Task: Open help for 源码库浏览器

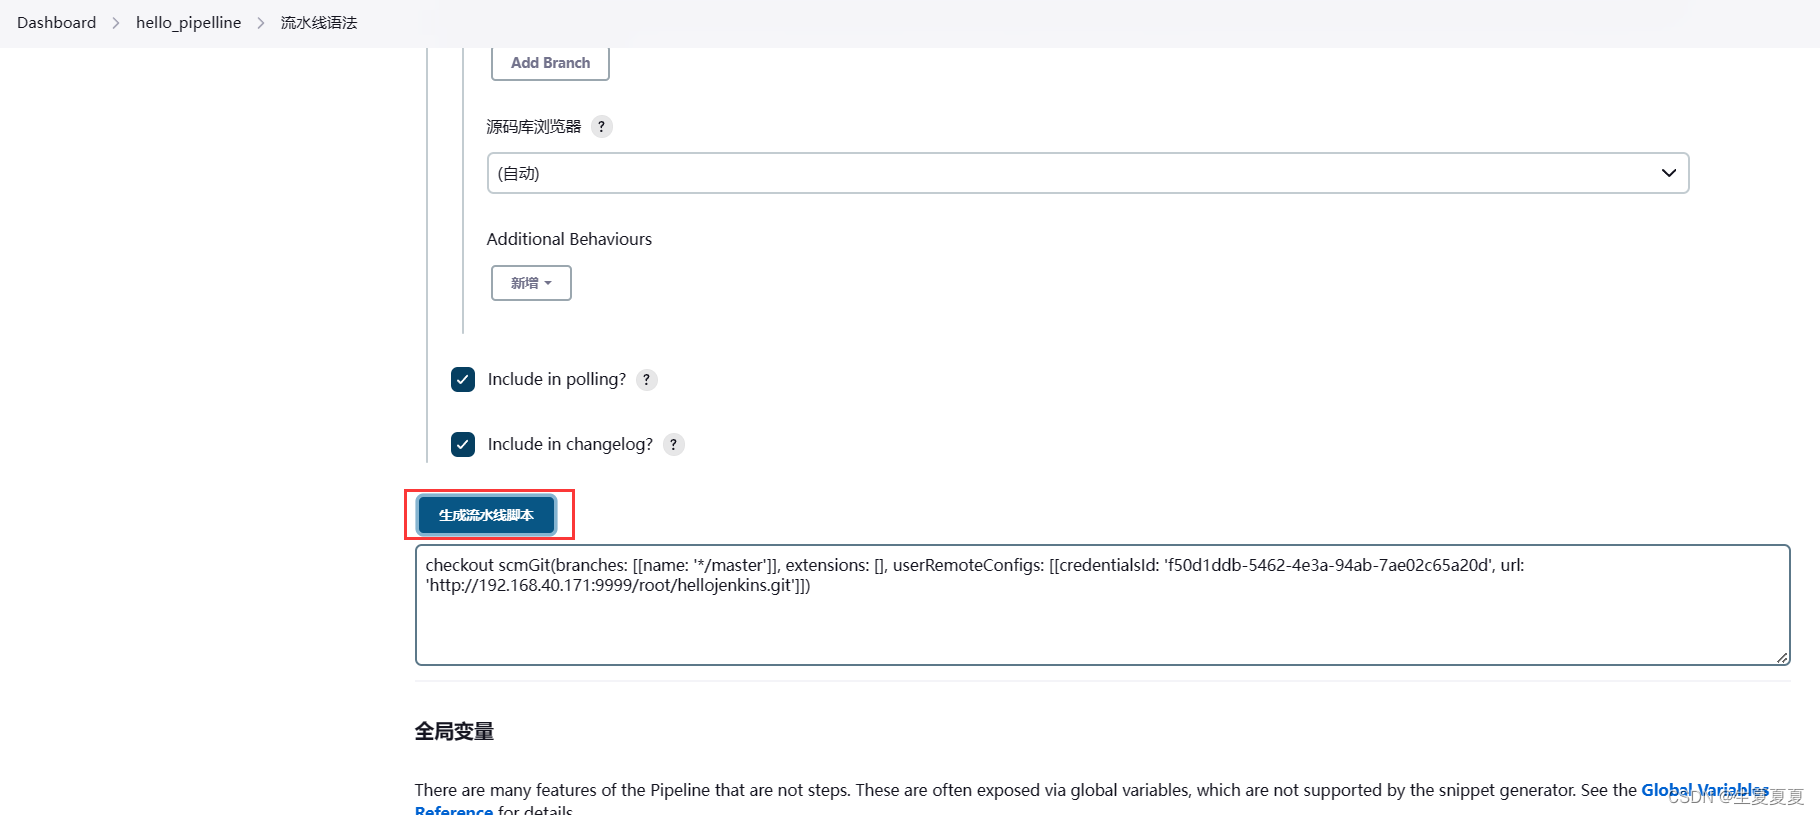Action: (x=601, y=126)
